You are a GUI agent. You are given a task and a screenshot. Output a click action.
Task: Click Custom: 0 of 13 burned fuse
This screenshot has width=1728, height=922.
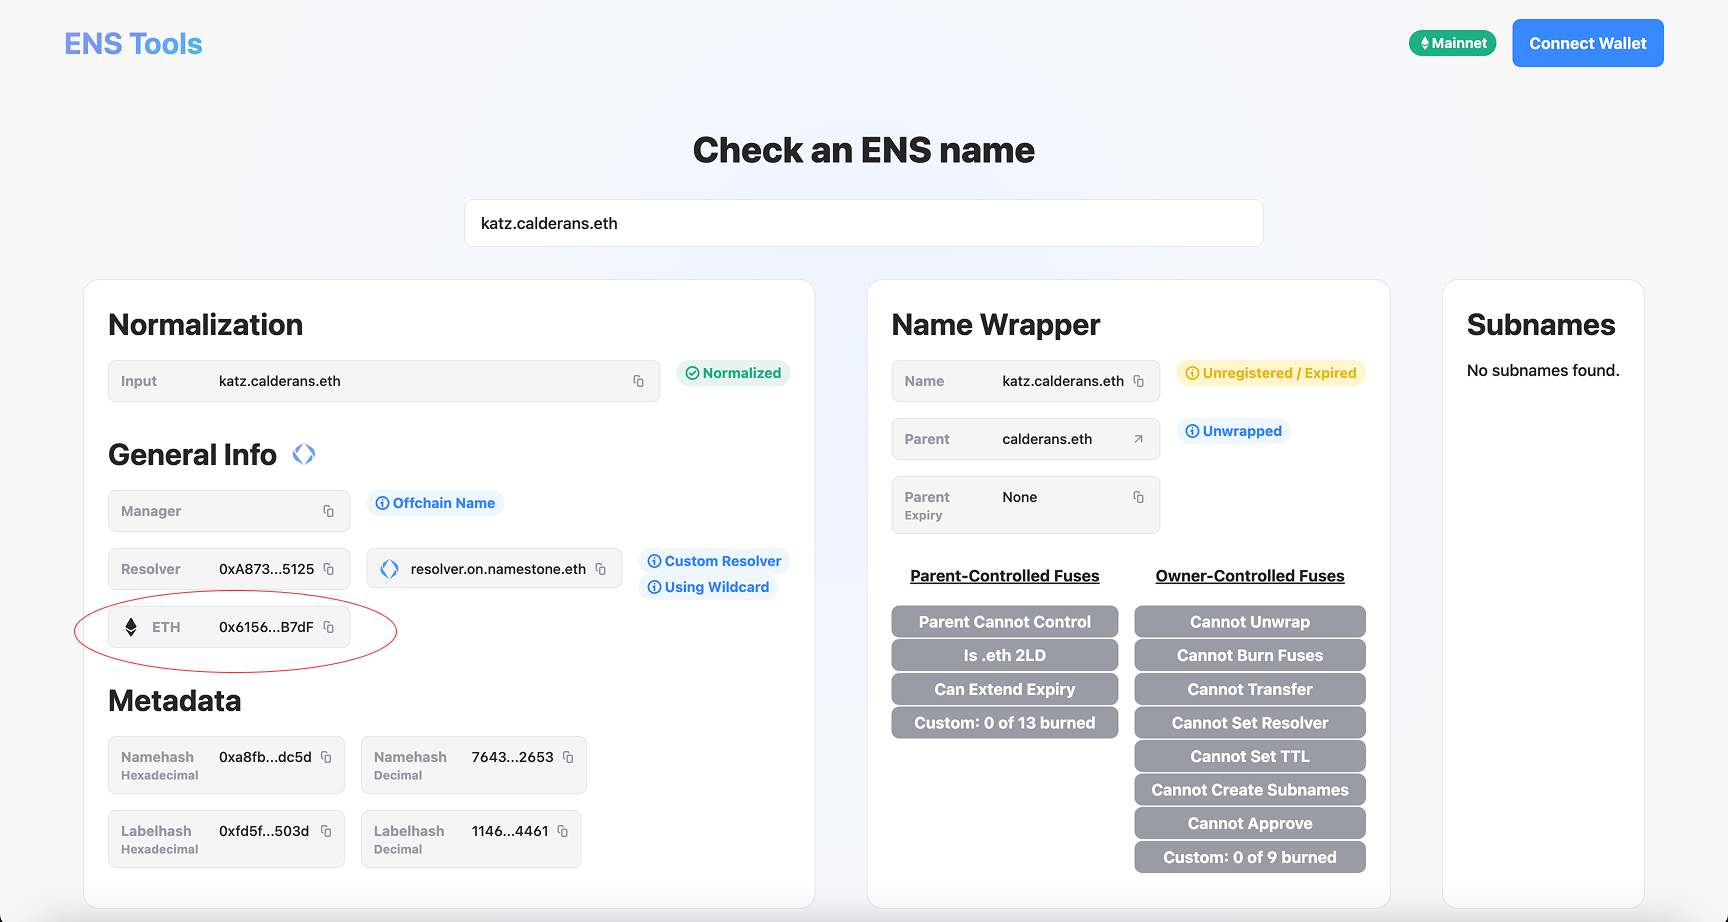click(x=1005, y=723)
